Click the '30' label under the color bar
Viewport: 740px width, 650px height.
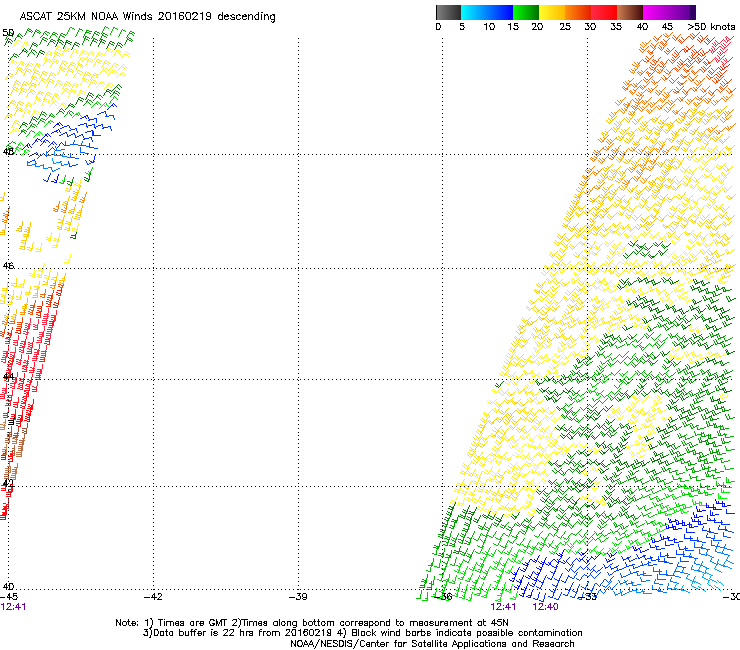590,27
